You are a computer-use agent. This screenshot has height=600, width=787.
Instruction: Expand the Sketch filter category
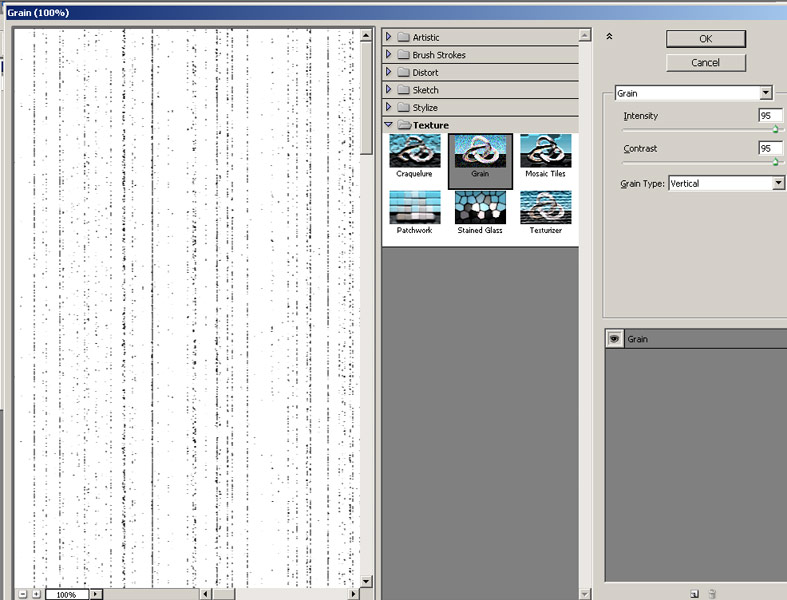coord(388,89)
